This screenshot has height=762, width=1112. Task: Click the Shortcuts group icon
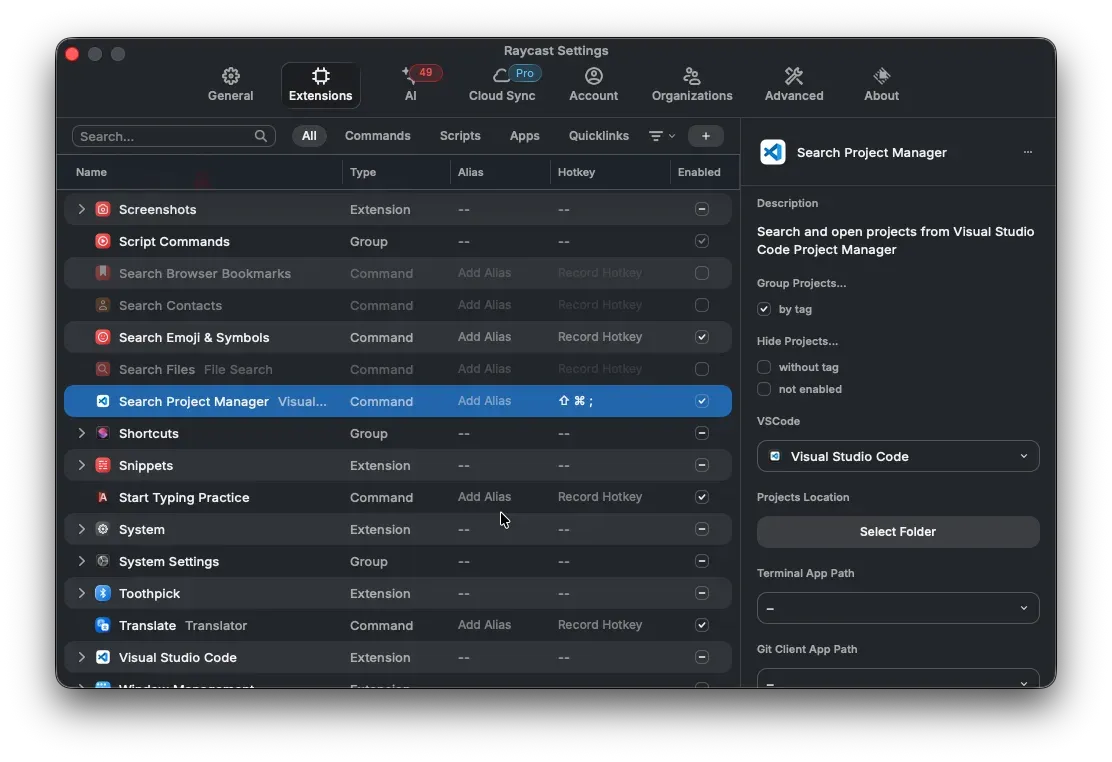point(103,433)
